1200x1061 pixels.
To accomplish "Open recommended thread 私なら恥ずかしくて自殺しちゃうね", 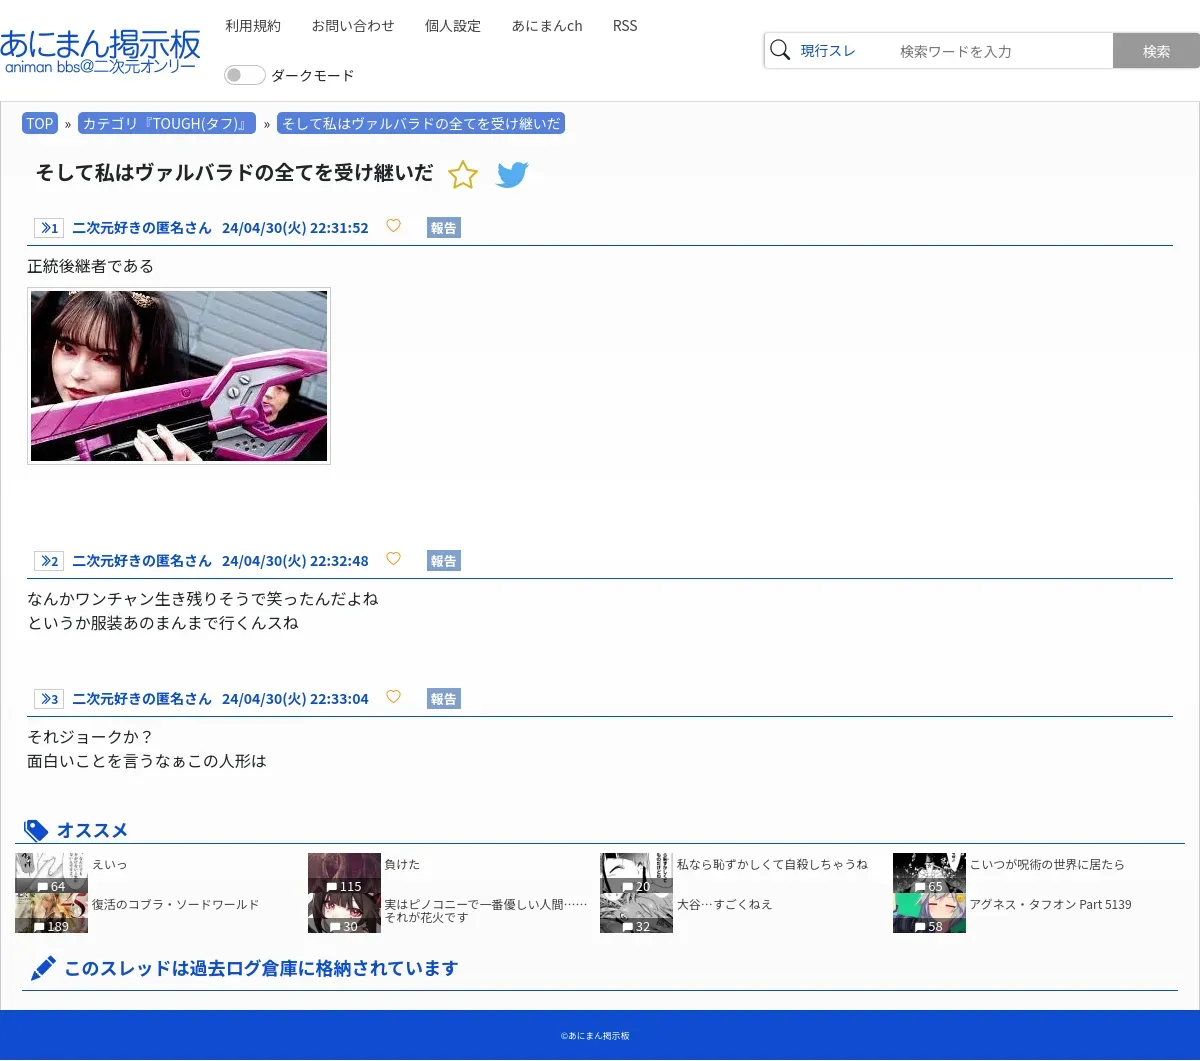I will [x=772, y=864].
